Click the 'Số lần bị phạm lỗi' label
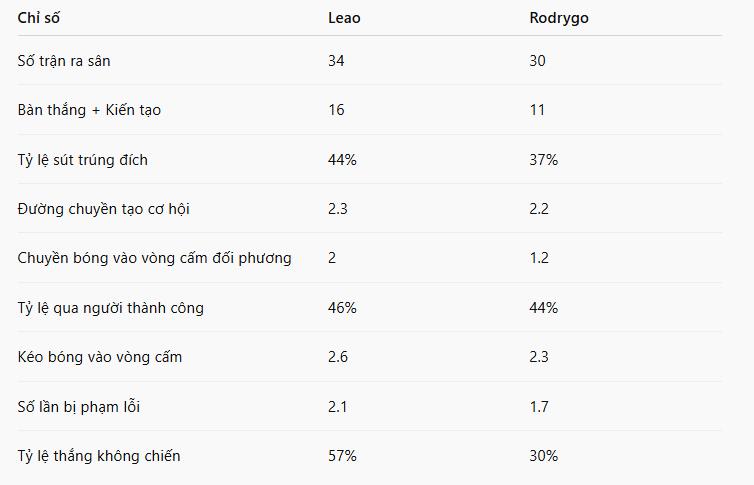The image size is (754, 485). [78, 407]
